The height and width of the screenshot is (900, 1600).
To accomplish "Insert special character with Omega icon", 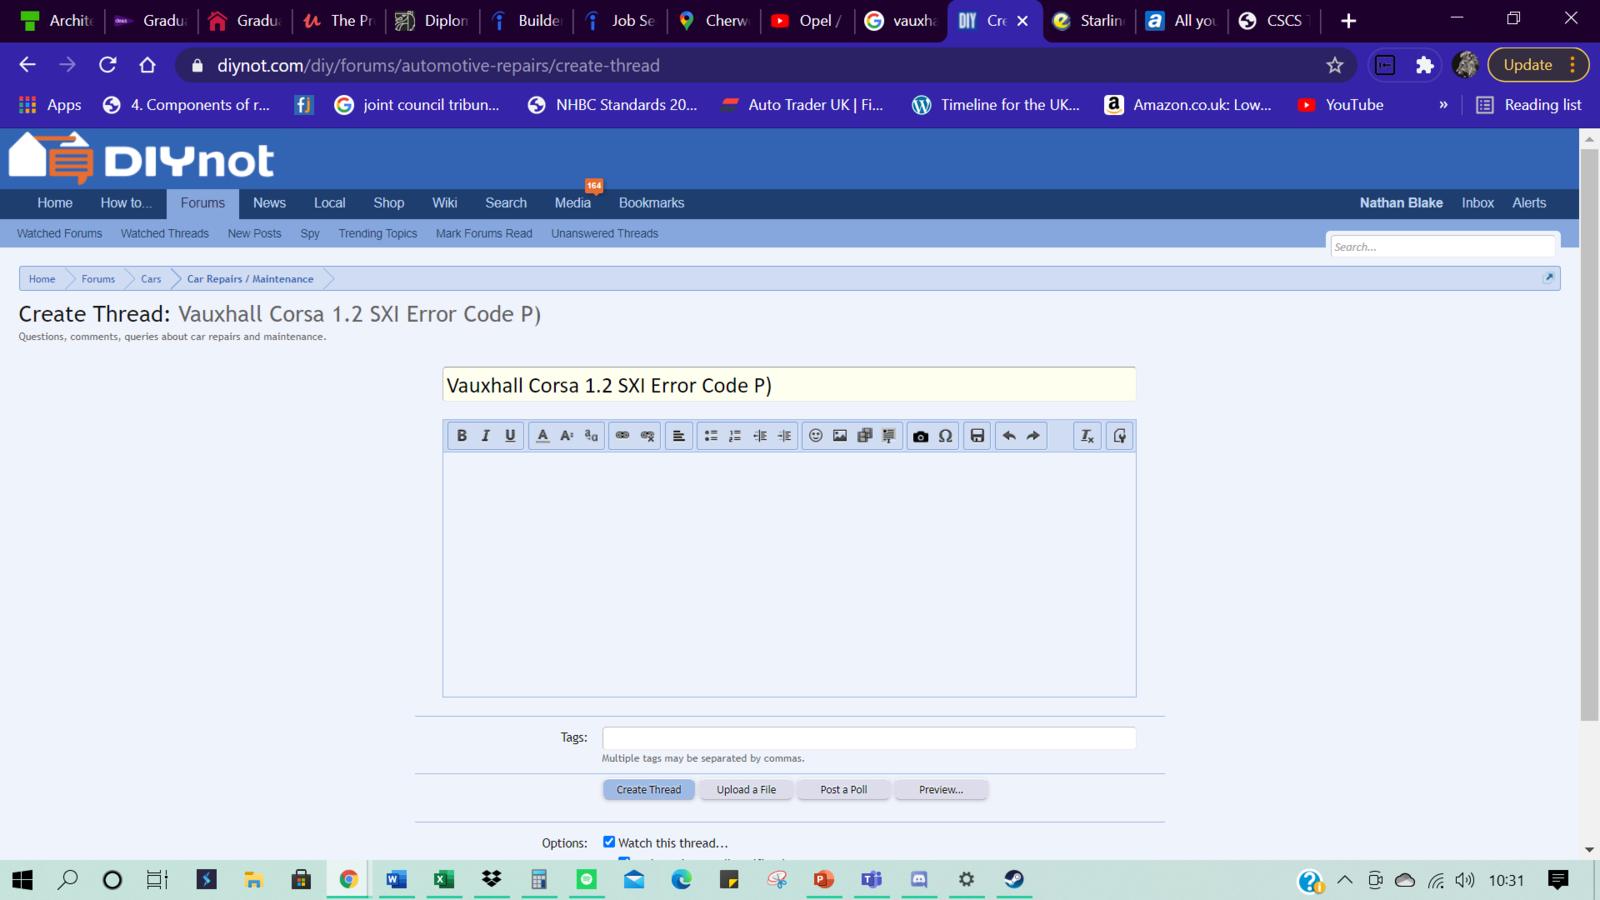I will [945, 436].
